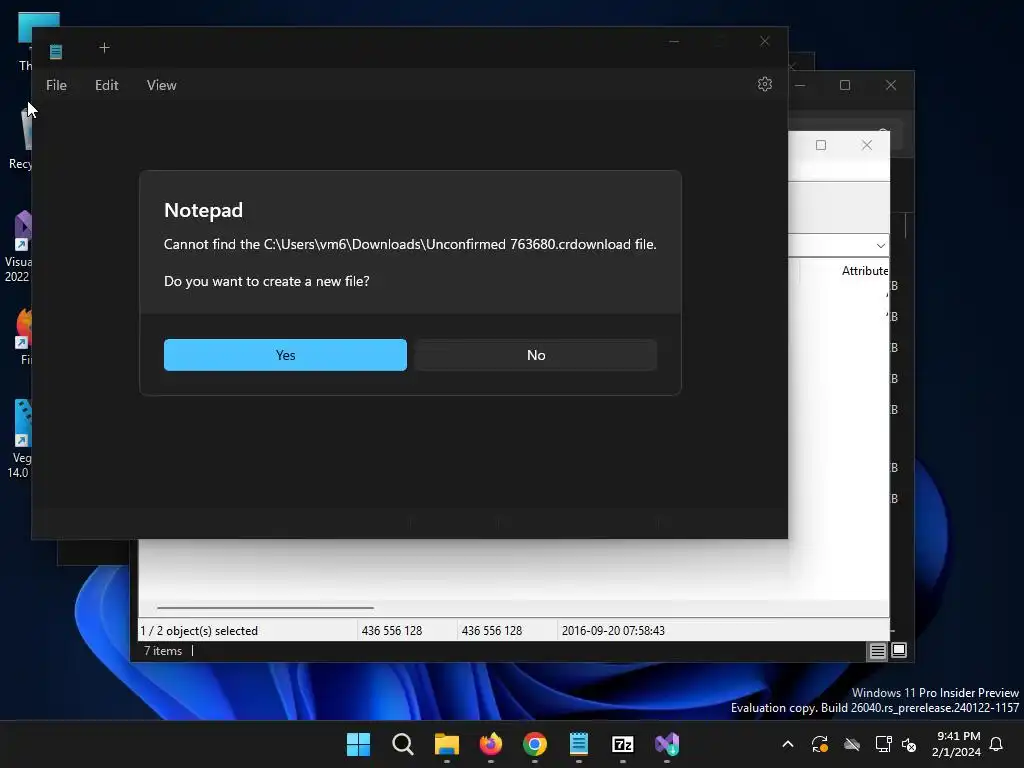The height and width of the screenshot is (768, 1024).
Task: Switch to Notepad taskbar icon
Action: pos(579,744)
